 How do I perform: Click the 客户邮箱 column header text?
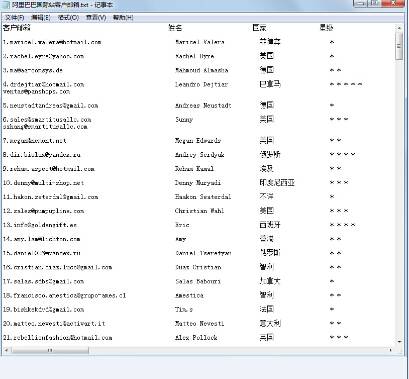coord(17,28)
